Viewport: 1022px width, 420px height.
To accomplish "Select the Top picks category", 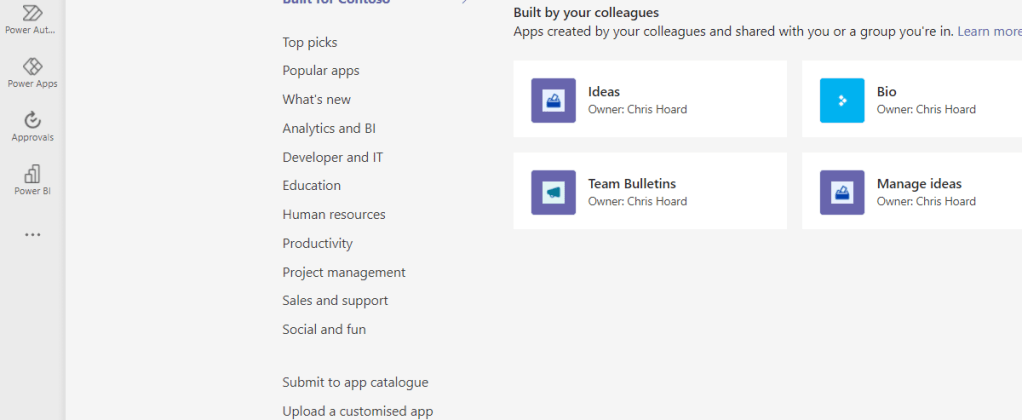I will click(x=310, y=42).
